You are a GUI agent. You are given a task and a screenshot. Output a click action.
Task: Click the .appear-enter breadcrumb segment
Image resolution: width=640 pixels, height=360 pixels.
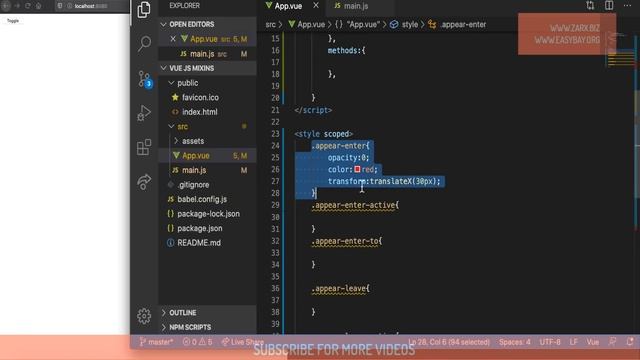[457, 24]
